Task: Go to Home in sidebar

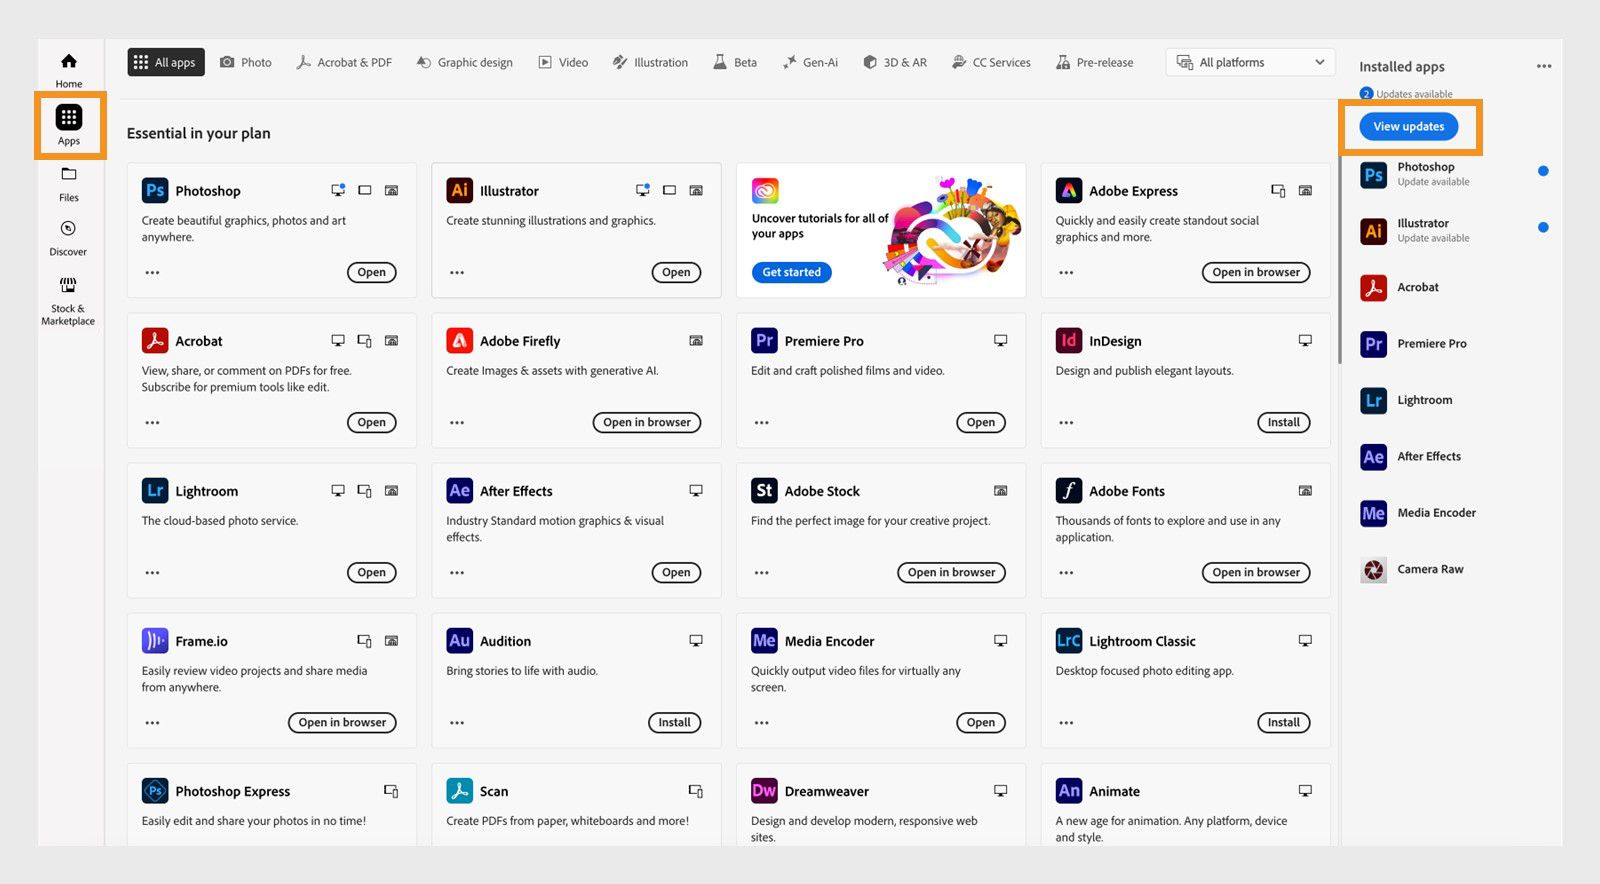Action: (x=68, y=70)
